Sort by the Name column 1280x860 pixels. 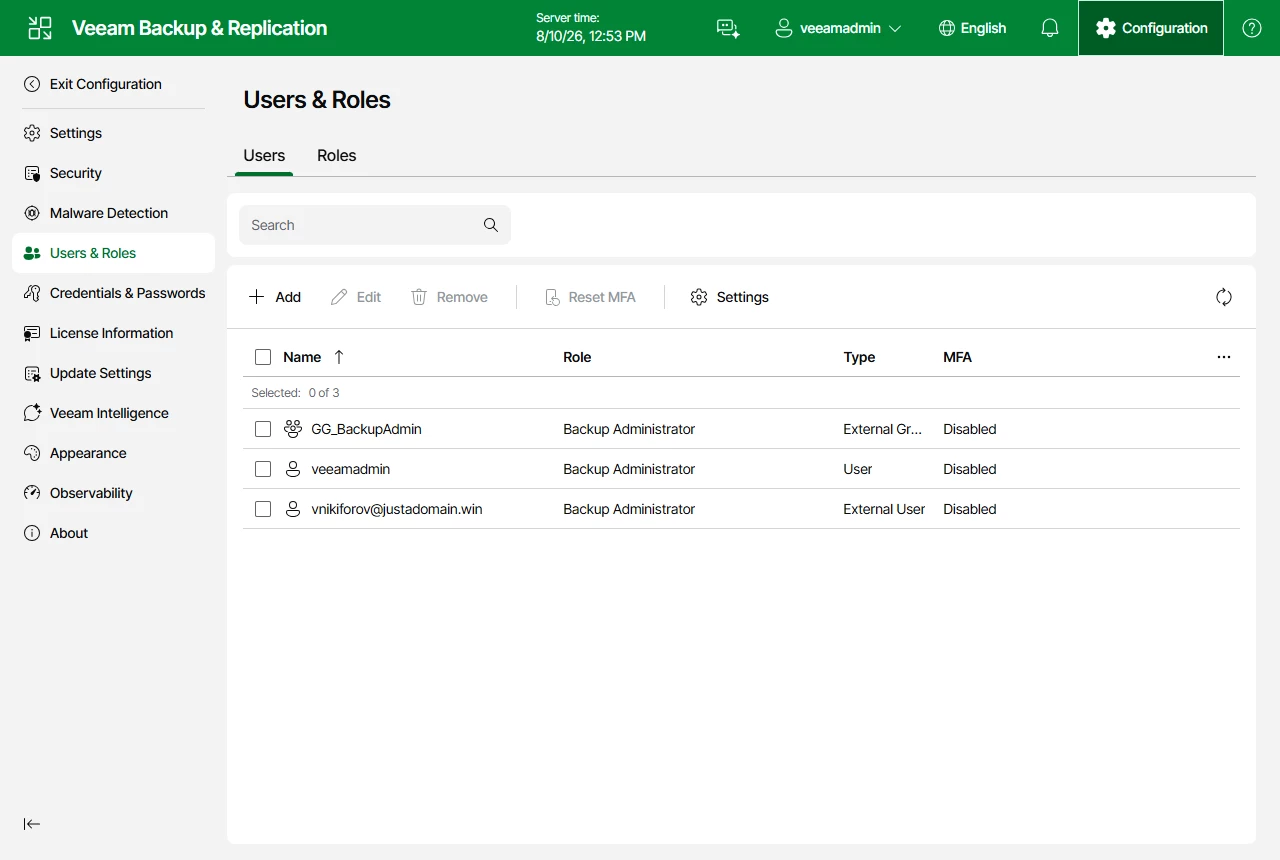click(302, 357)
